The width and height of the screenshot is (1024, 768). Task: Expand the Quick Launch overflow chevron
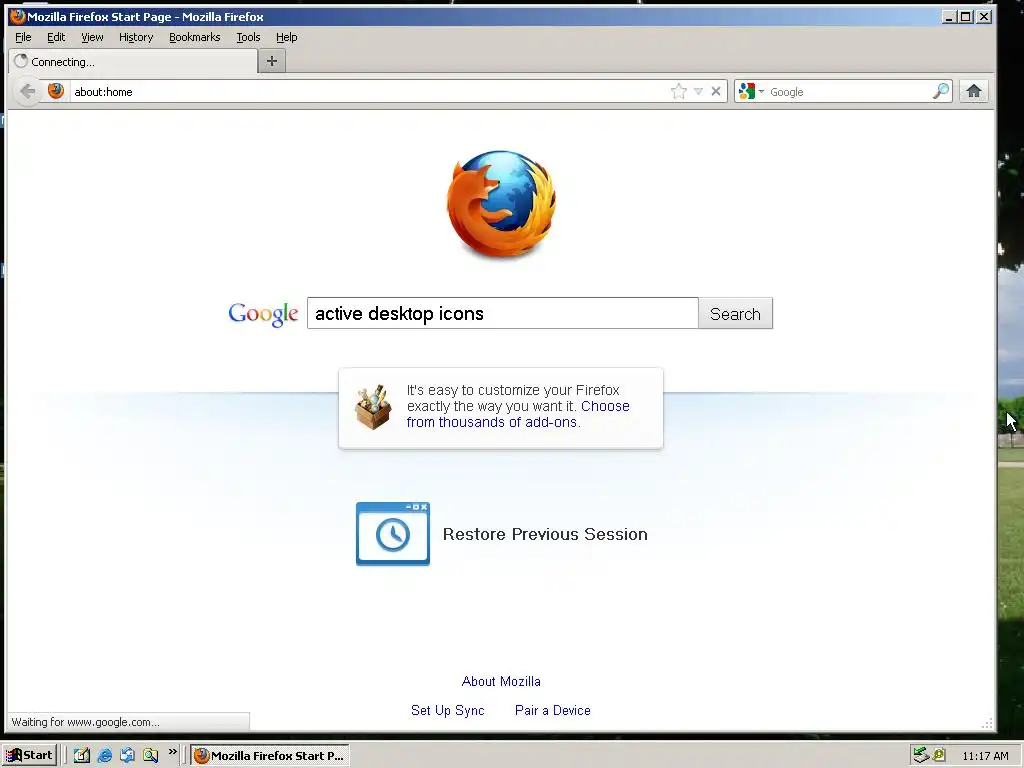(172, 752)
